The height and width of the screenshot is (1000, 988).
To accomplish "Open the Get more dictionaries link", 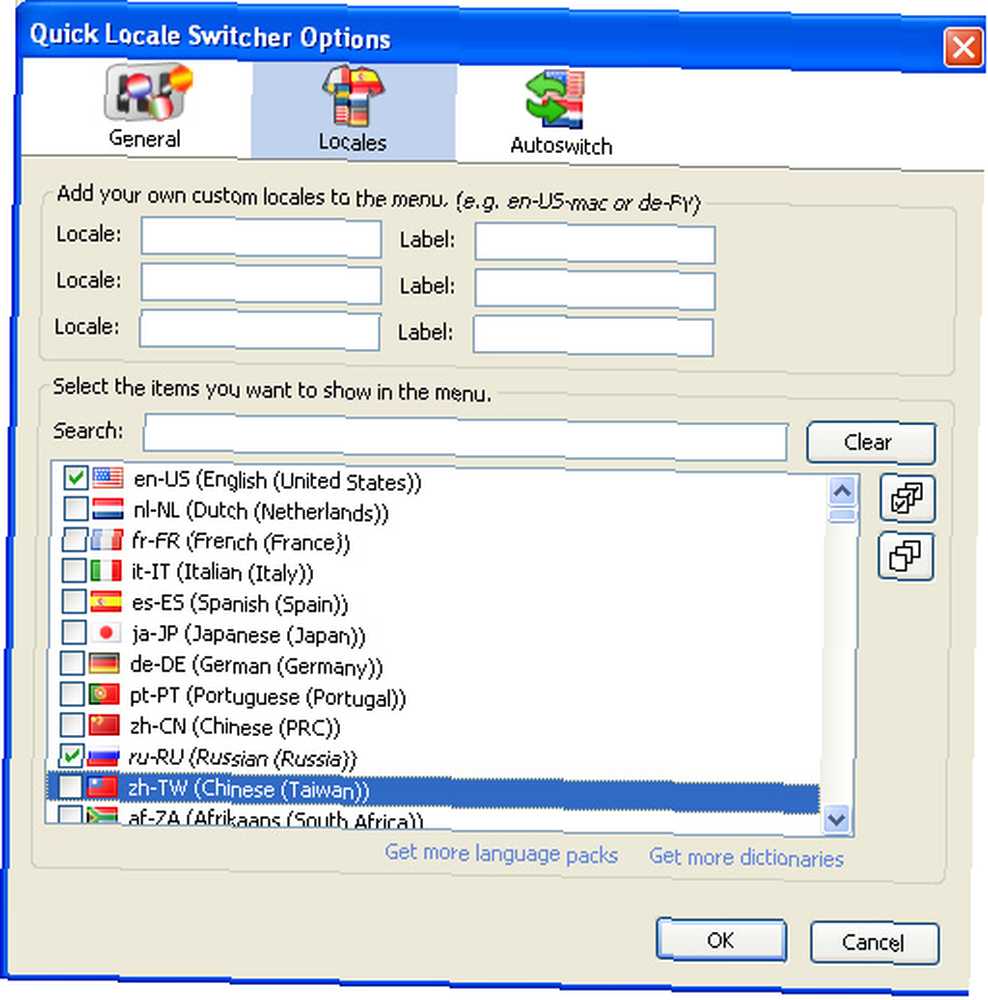I will pyautogui.click(x=746, y=858).
